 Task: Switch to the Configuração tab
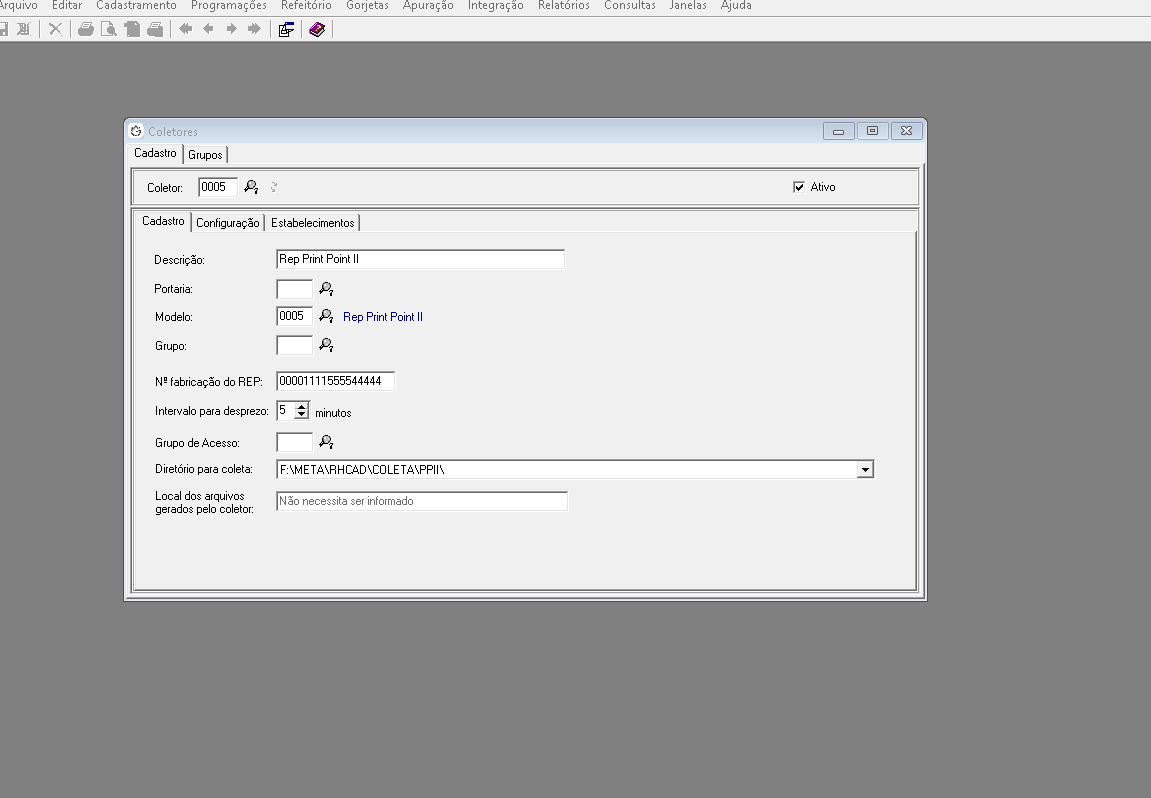point(227,223)
